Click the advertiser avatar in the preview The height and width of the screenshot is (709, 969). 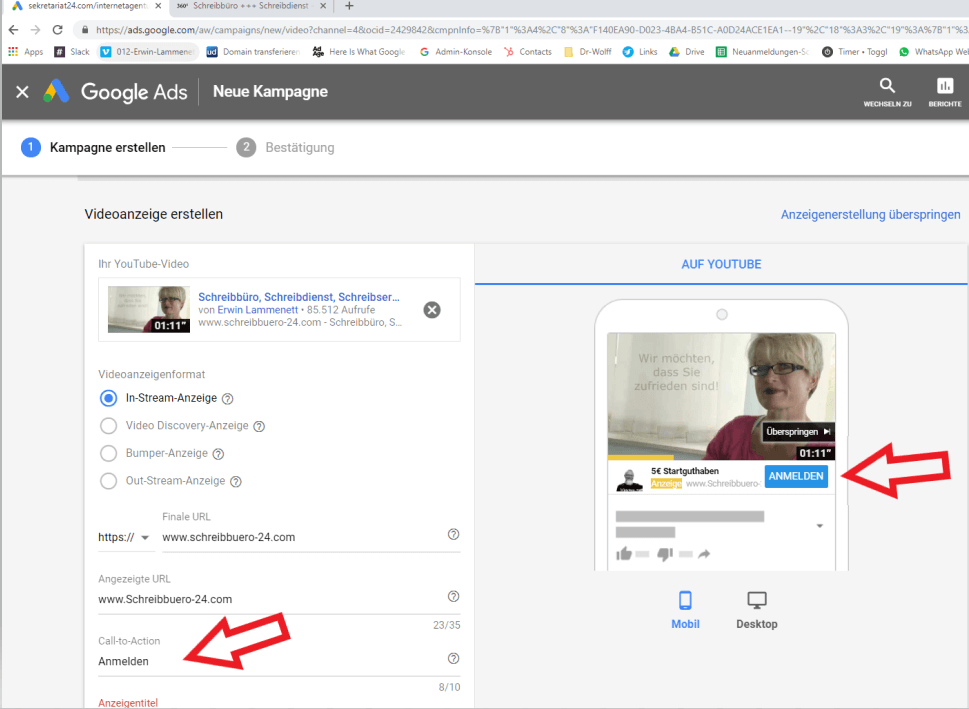(x=630, y=479)
